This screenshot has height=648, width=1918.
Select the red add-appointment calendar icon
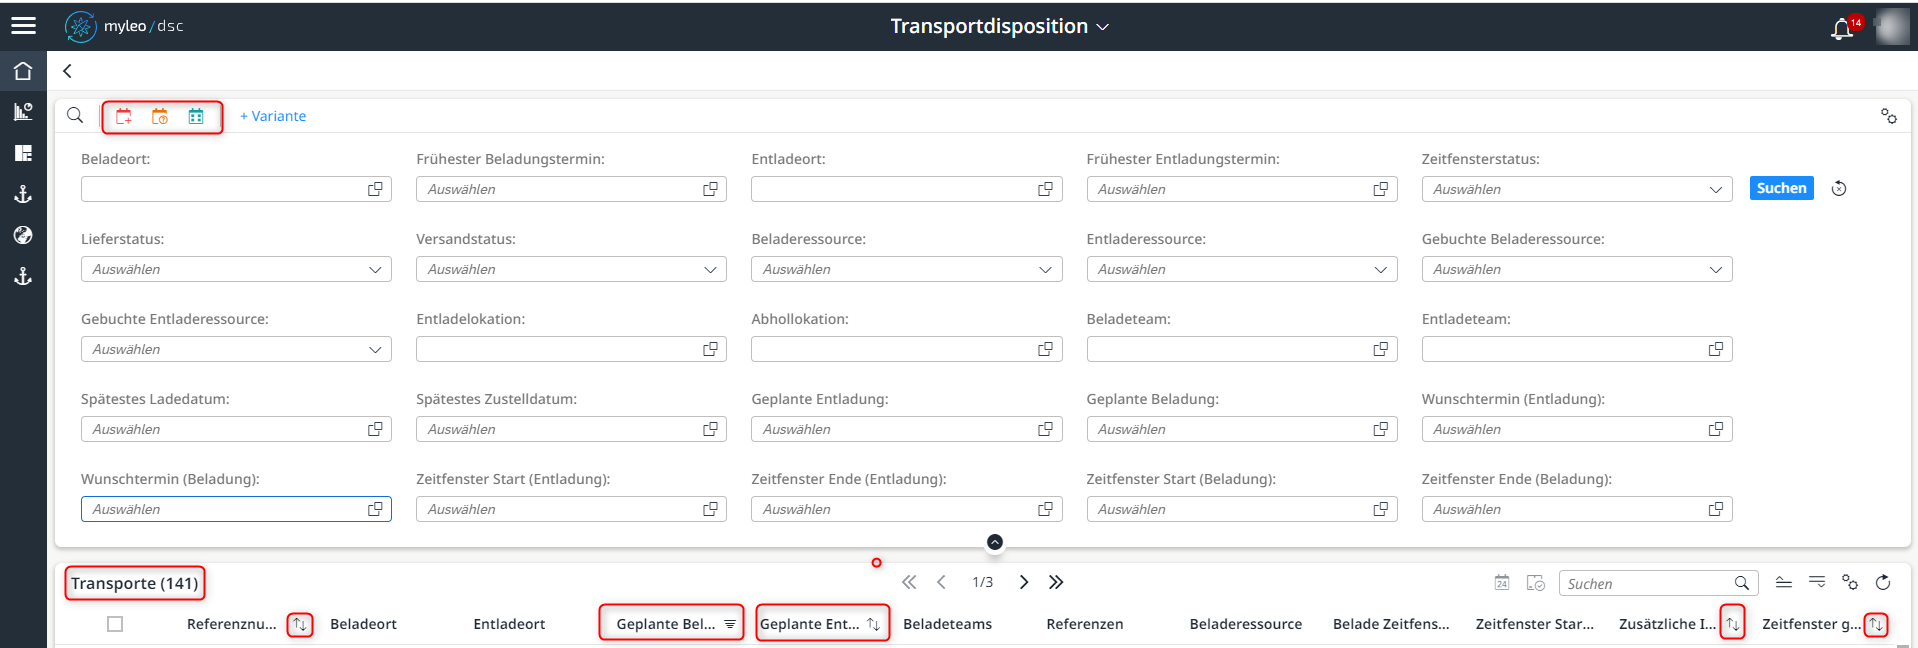(x=124, y=116)
